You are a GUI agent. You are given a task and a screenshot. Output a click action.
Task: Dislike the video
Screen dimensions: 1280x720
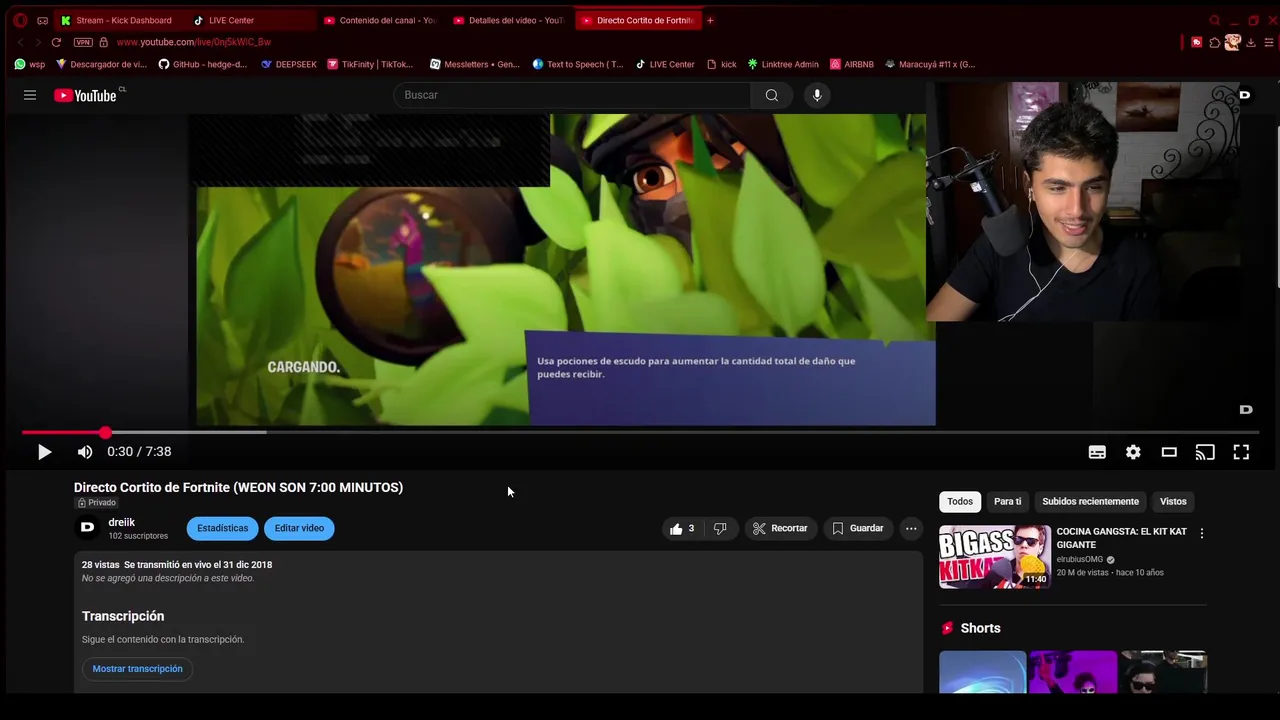click(720, 528)
